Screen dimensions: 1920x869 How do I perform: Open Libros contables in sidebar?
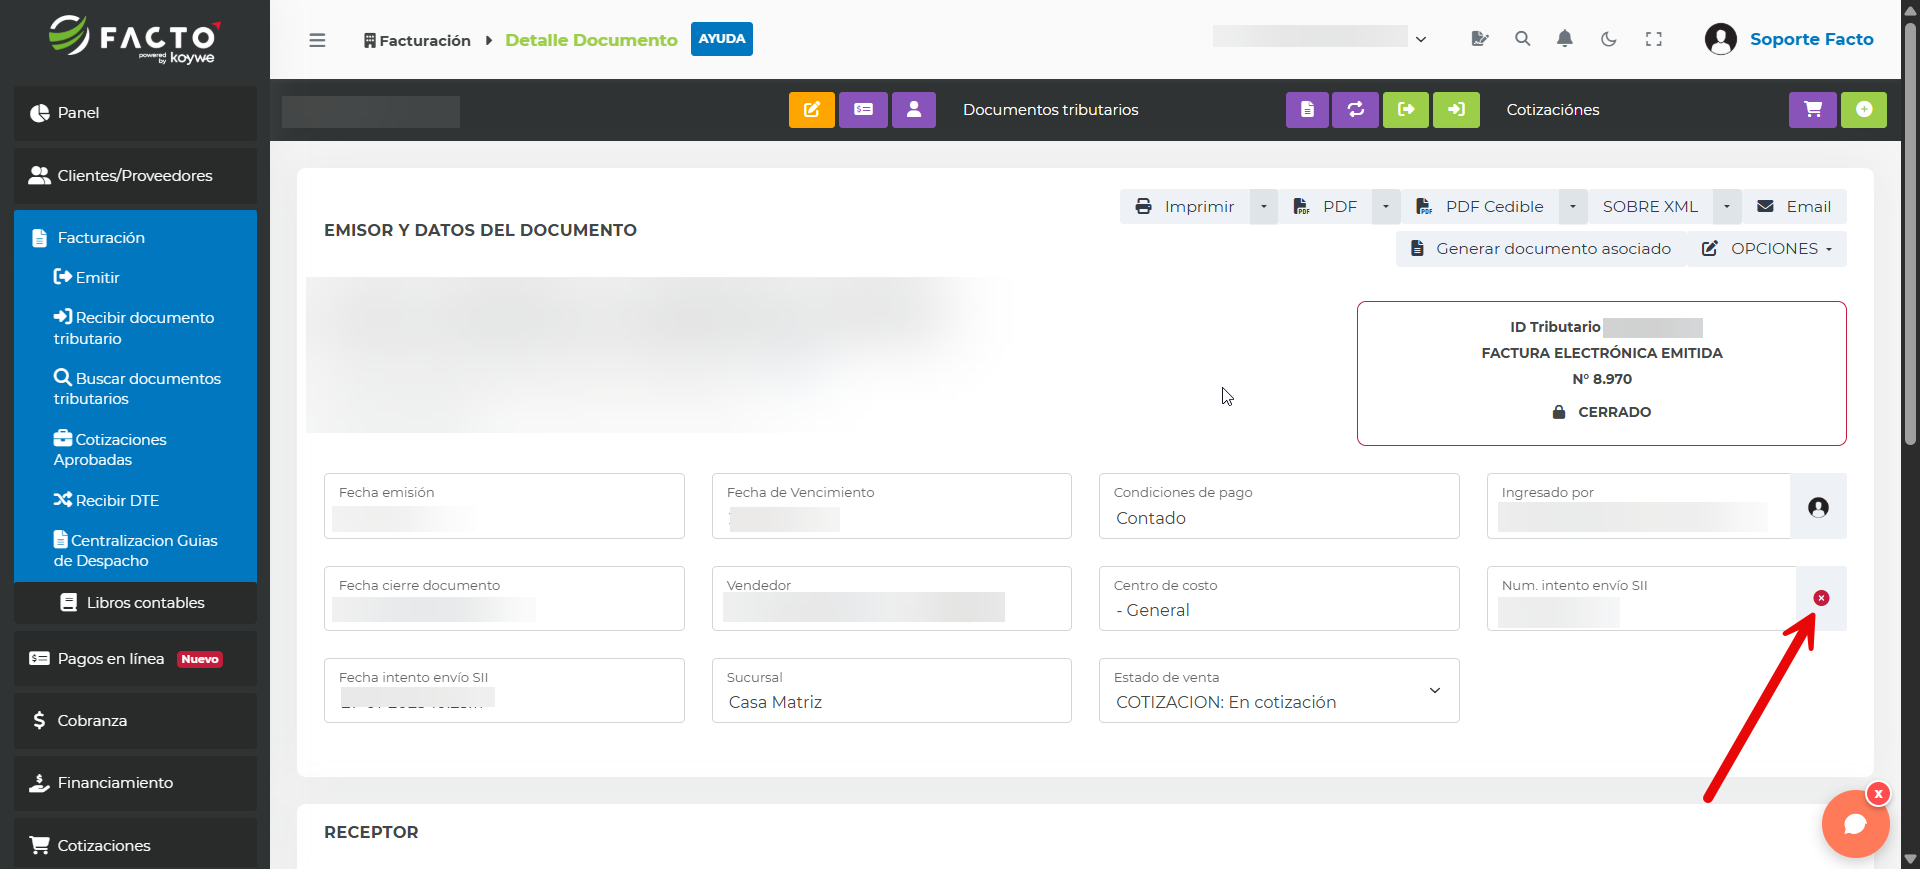click(135, 603)
